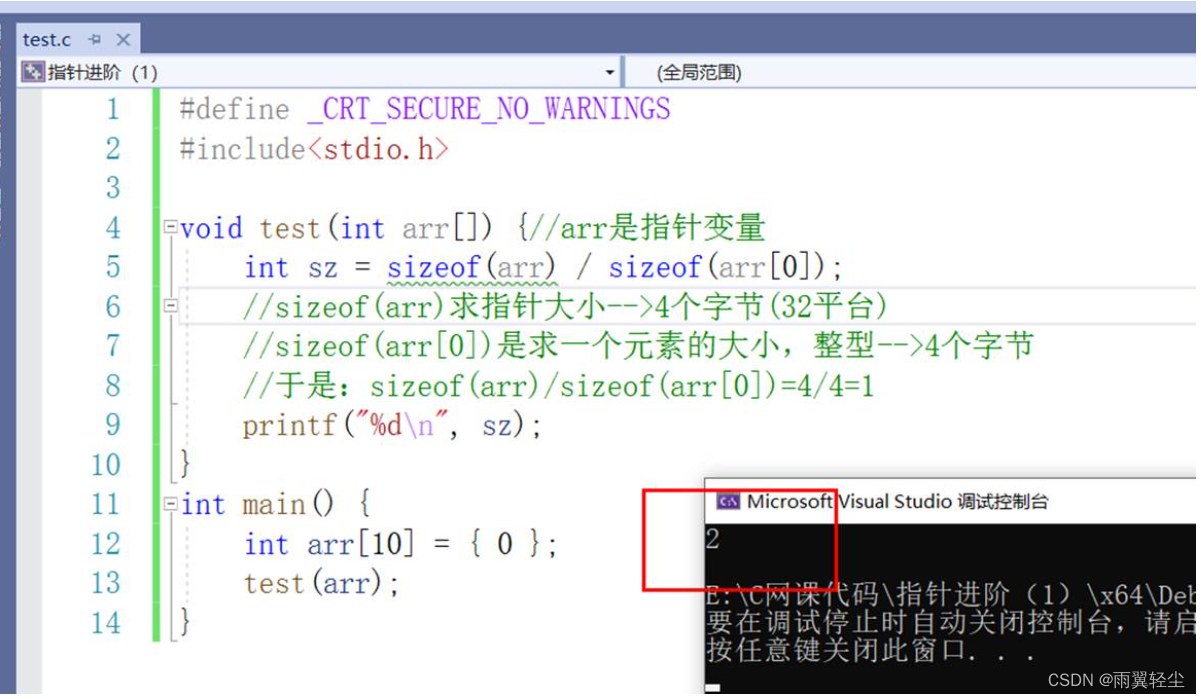The width and height of the screenshot is (1201, 699).
Task: Click void test(int arr[]) signature
Action: tap(337, 228)
